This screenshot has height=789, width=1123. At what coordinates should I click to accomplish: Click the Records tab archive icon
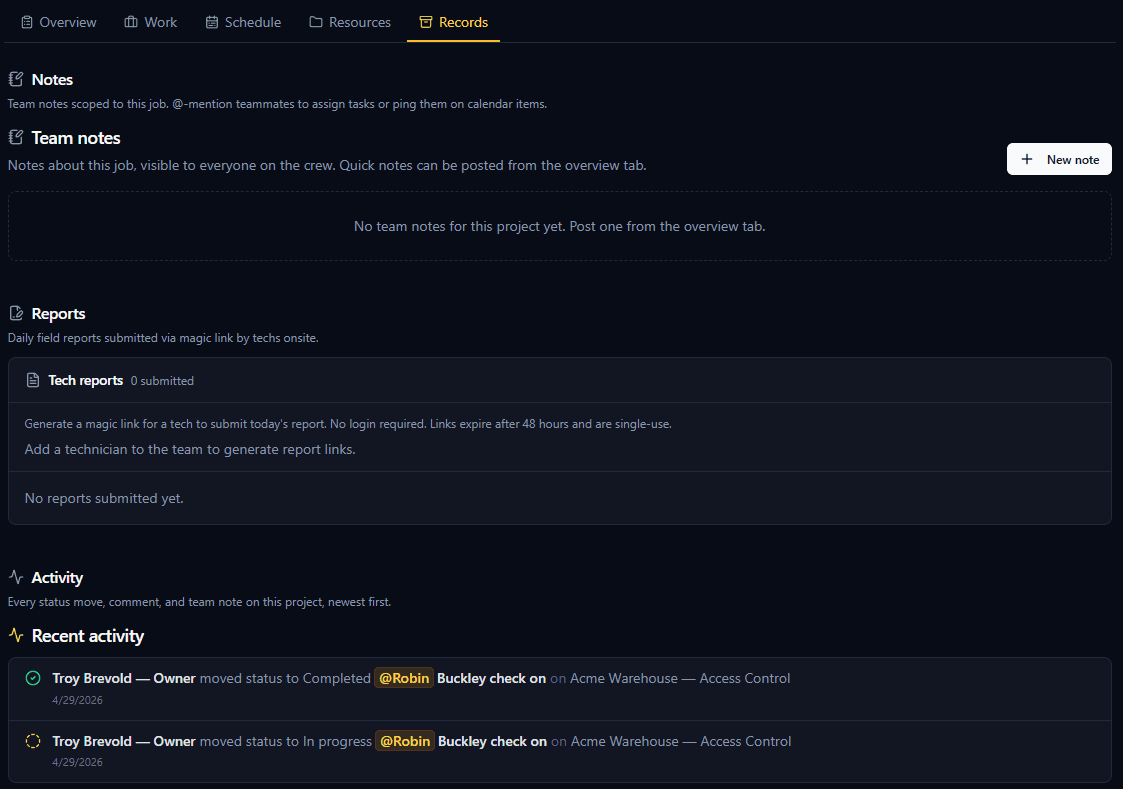tap(426, 22)
